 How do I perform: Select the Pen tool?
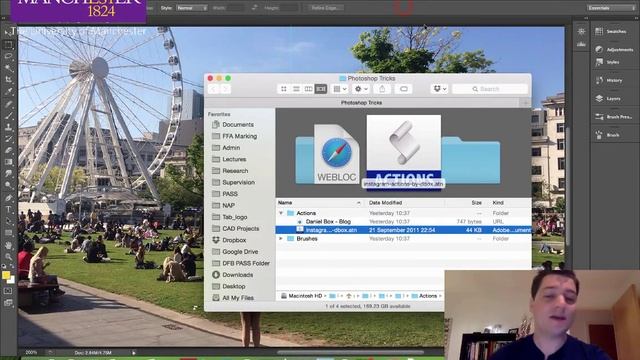[8, 198]
